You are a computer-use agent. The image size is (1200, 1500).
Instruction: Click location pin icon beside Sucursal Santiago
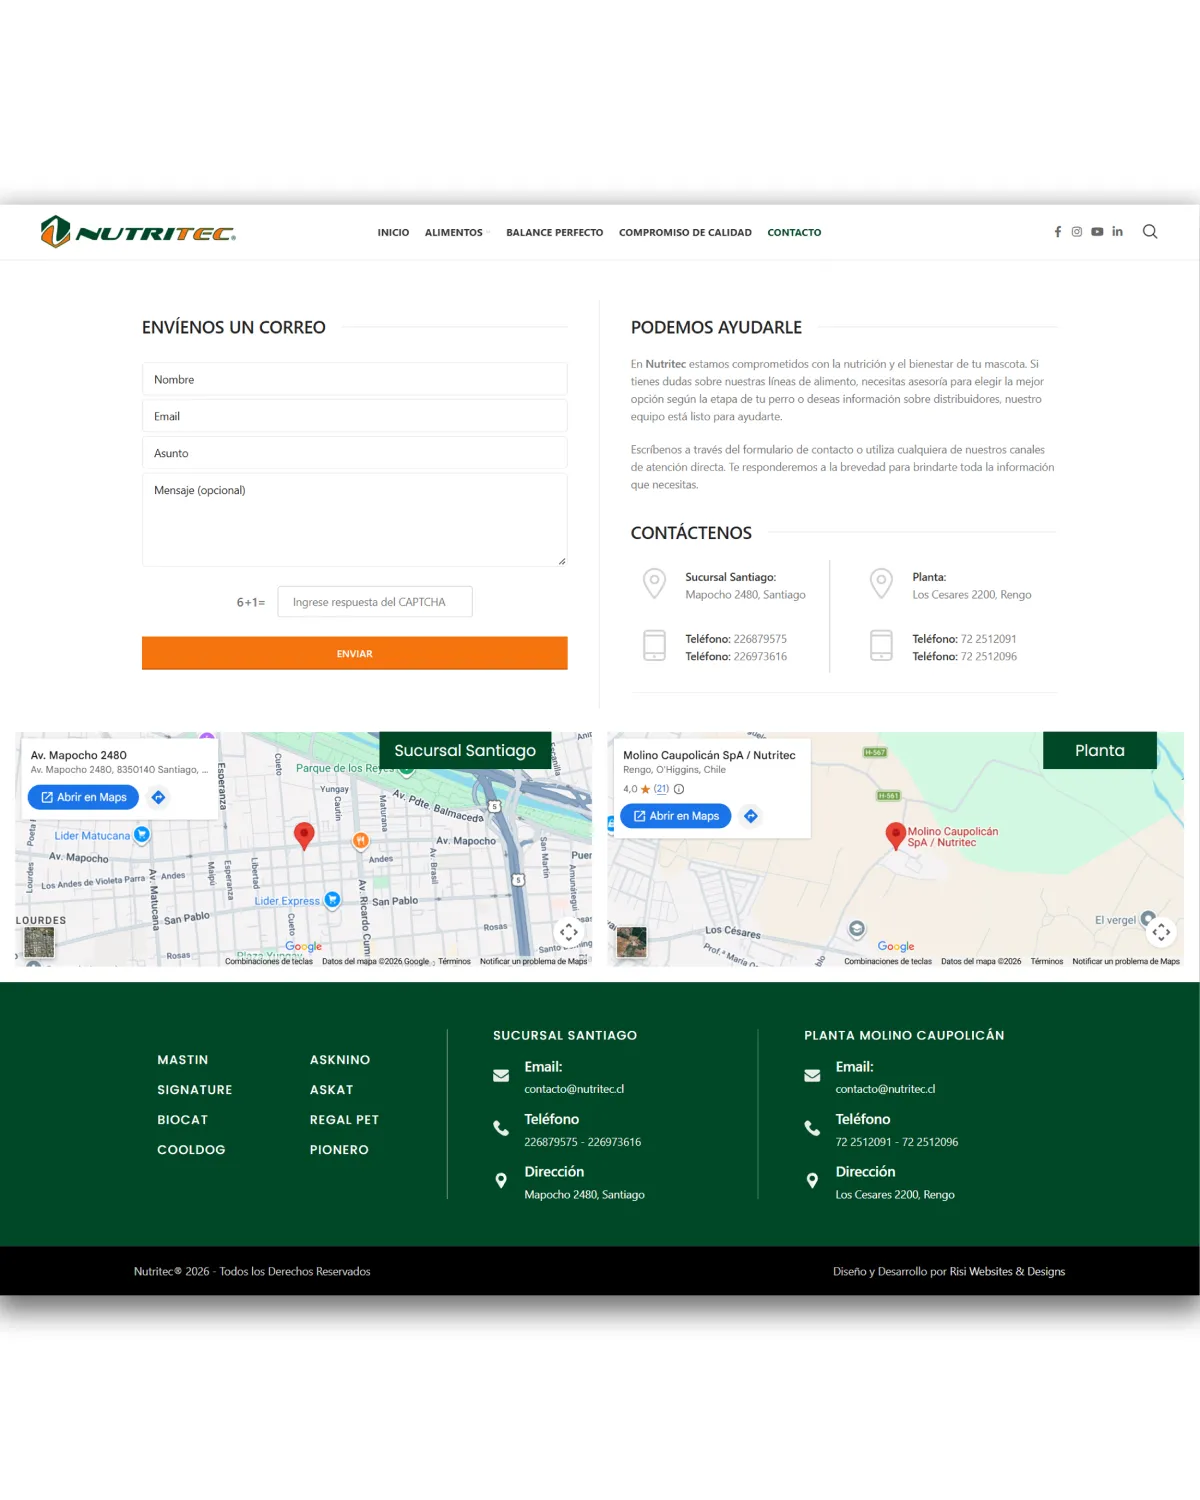(x=654, y=584)
